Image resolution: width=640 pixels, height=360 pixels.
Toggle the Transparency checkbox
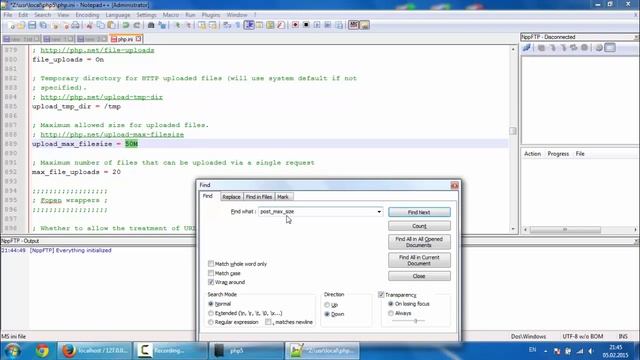pos(381,294)
